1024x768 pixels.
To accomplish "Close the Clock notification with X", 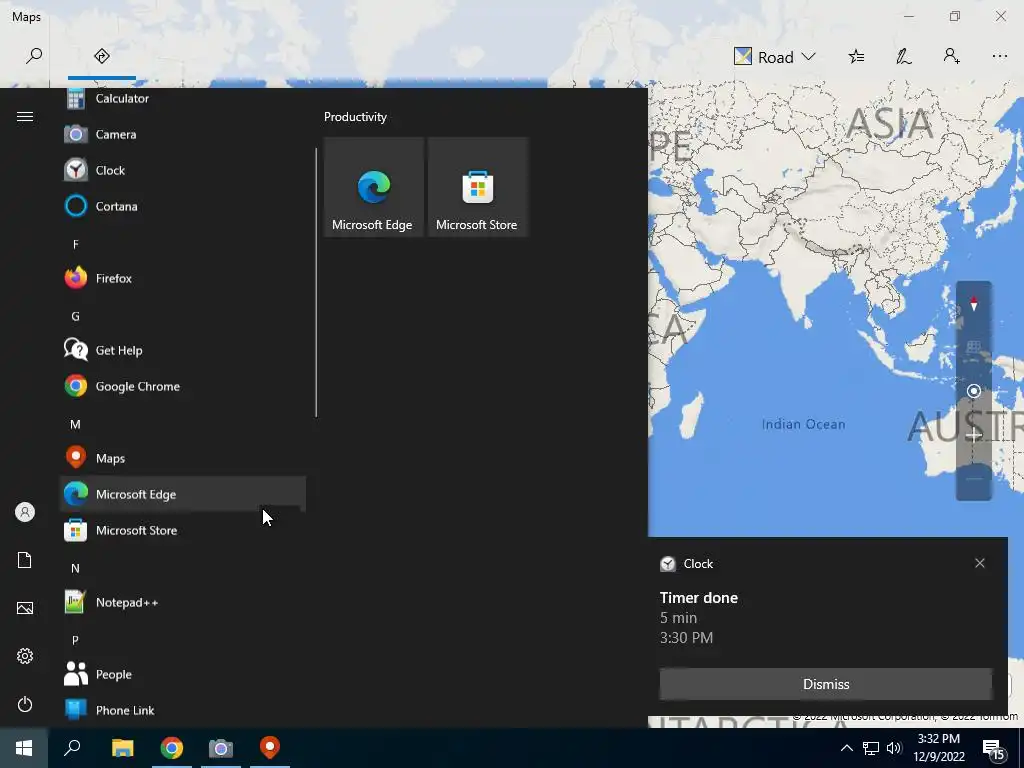I will coord(980,563).
